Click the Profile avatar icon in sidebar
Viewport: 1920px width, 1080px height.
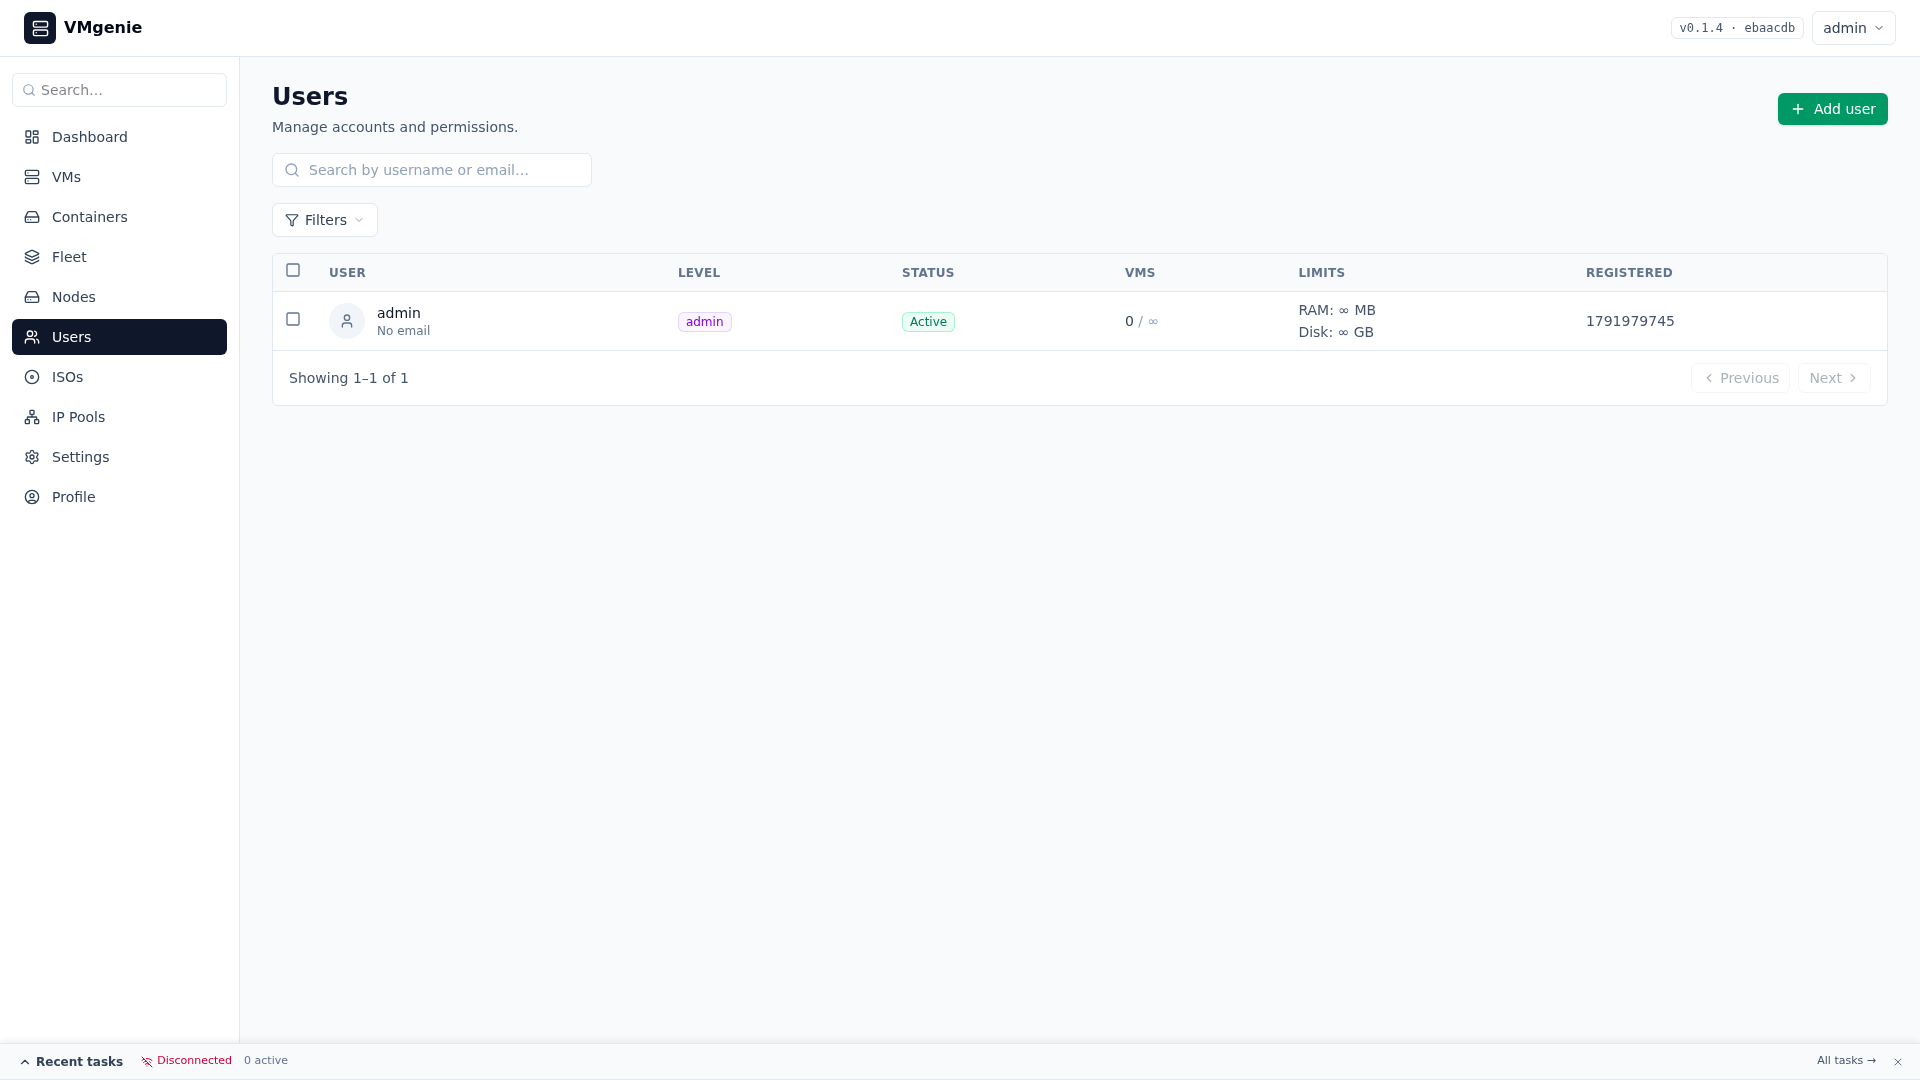(32, 497)
